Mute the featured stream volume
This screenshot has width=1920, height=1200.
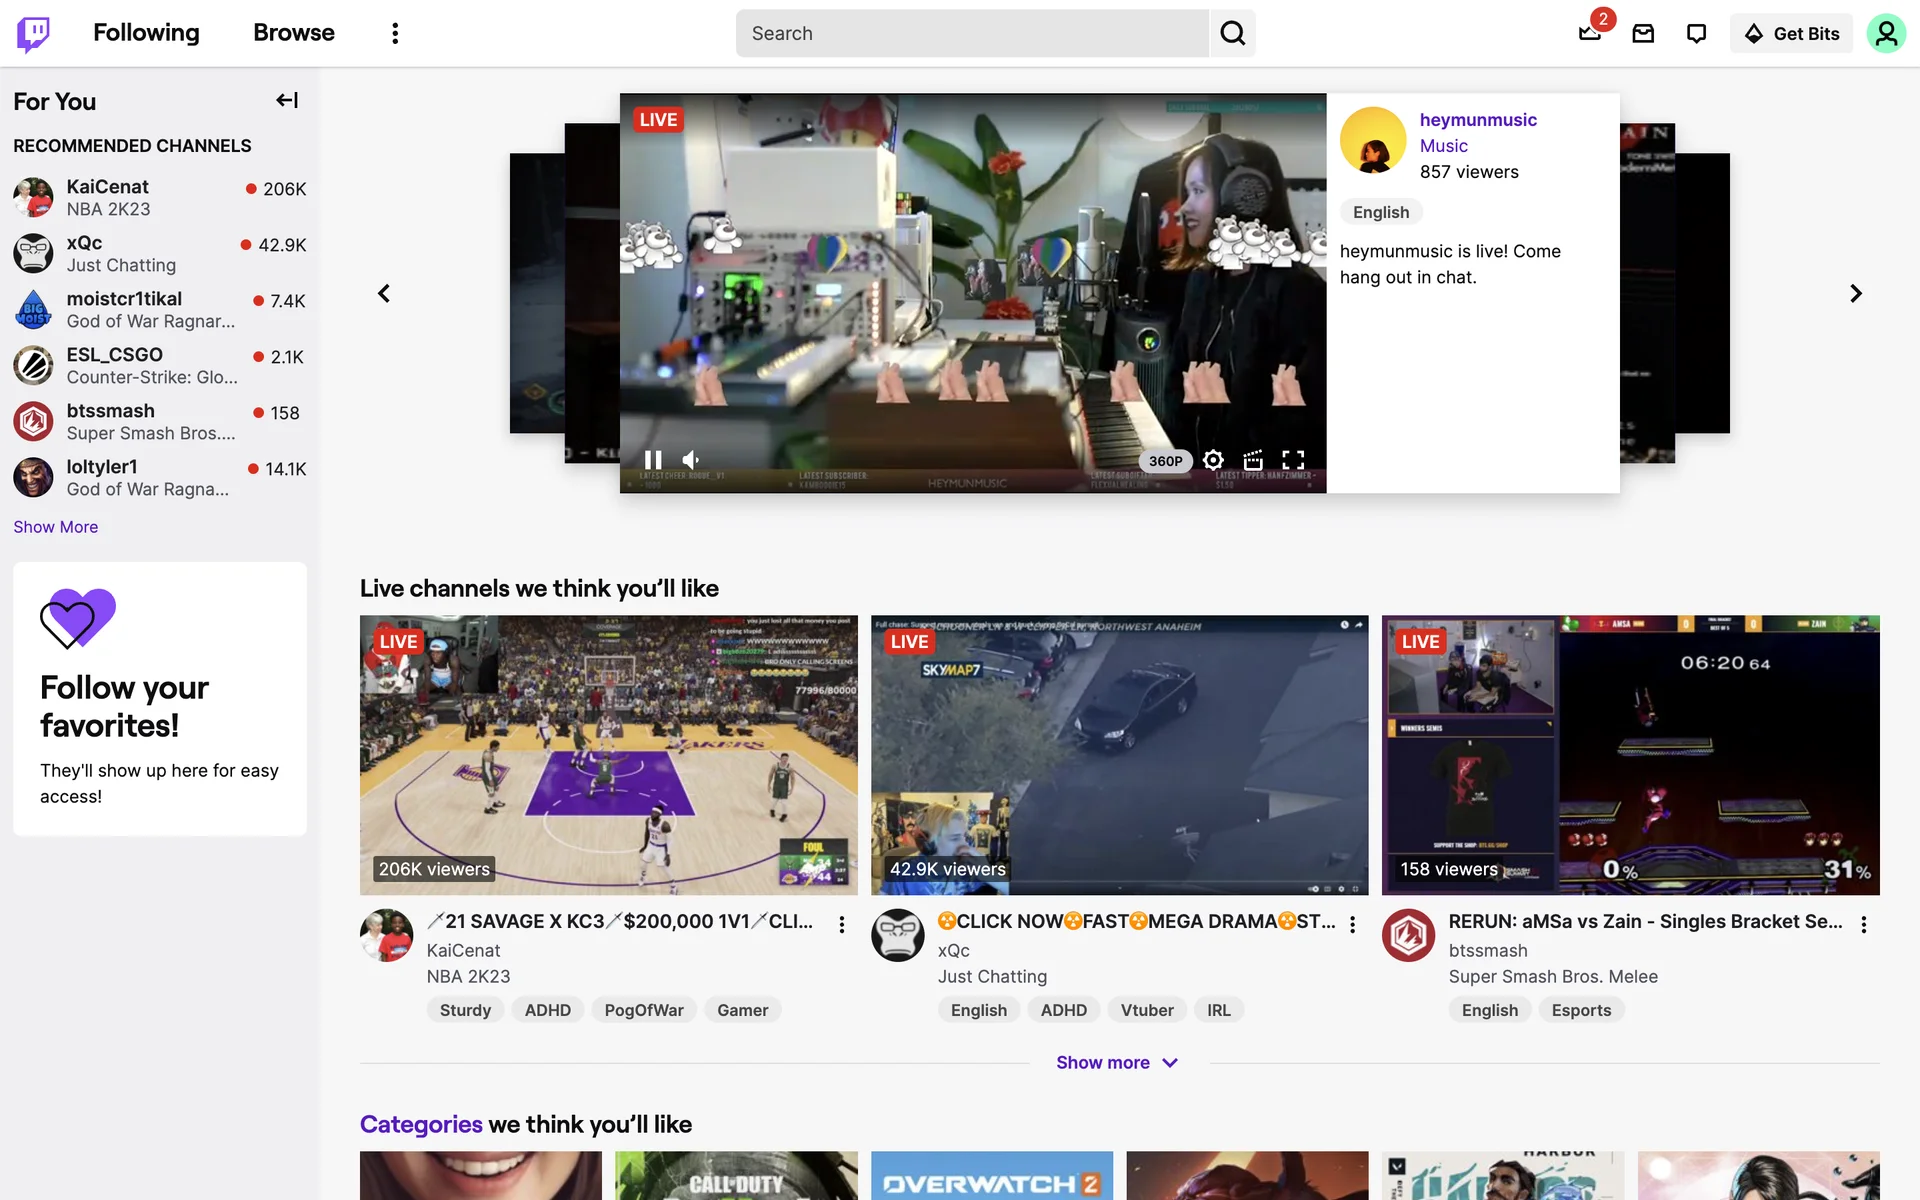click(x=691, y=460)
